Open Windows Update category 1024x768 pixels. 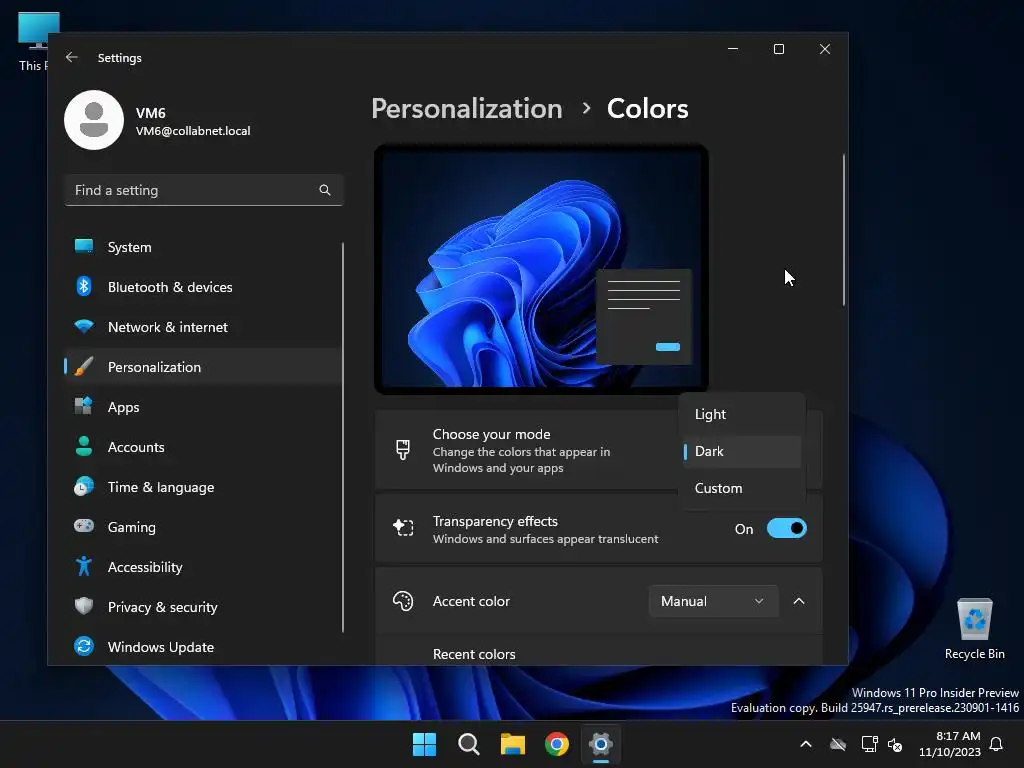pos(202,647)
